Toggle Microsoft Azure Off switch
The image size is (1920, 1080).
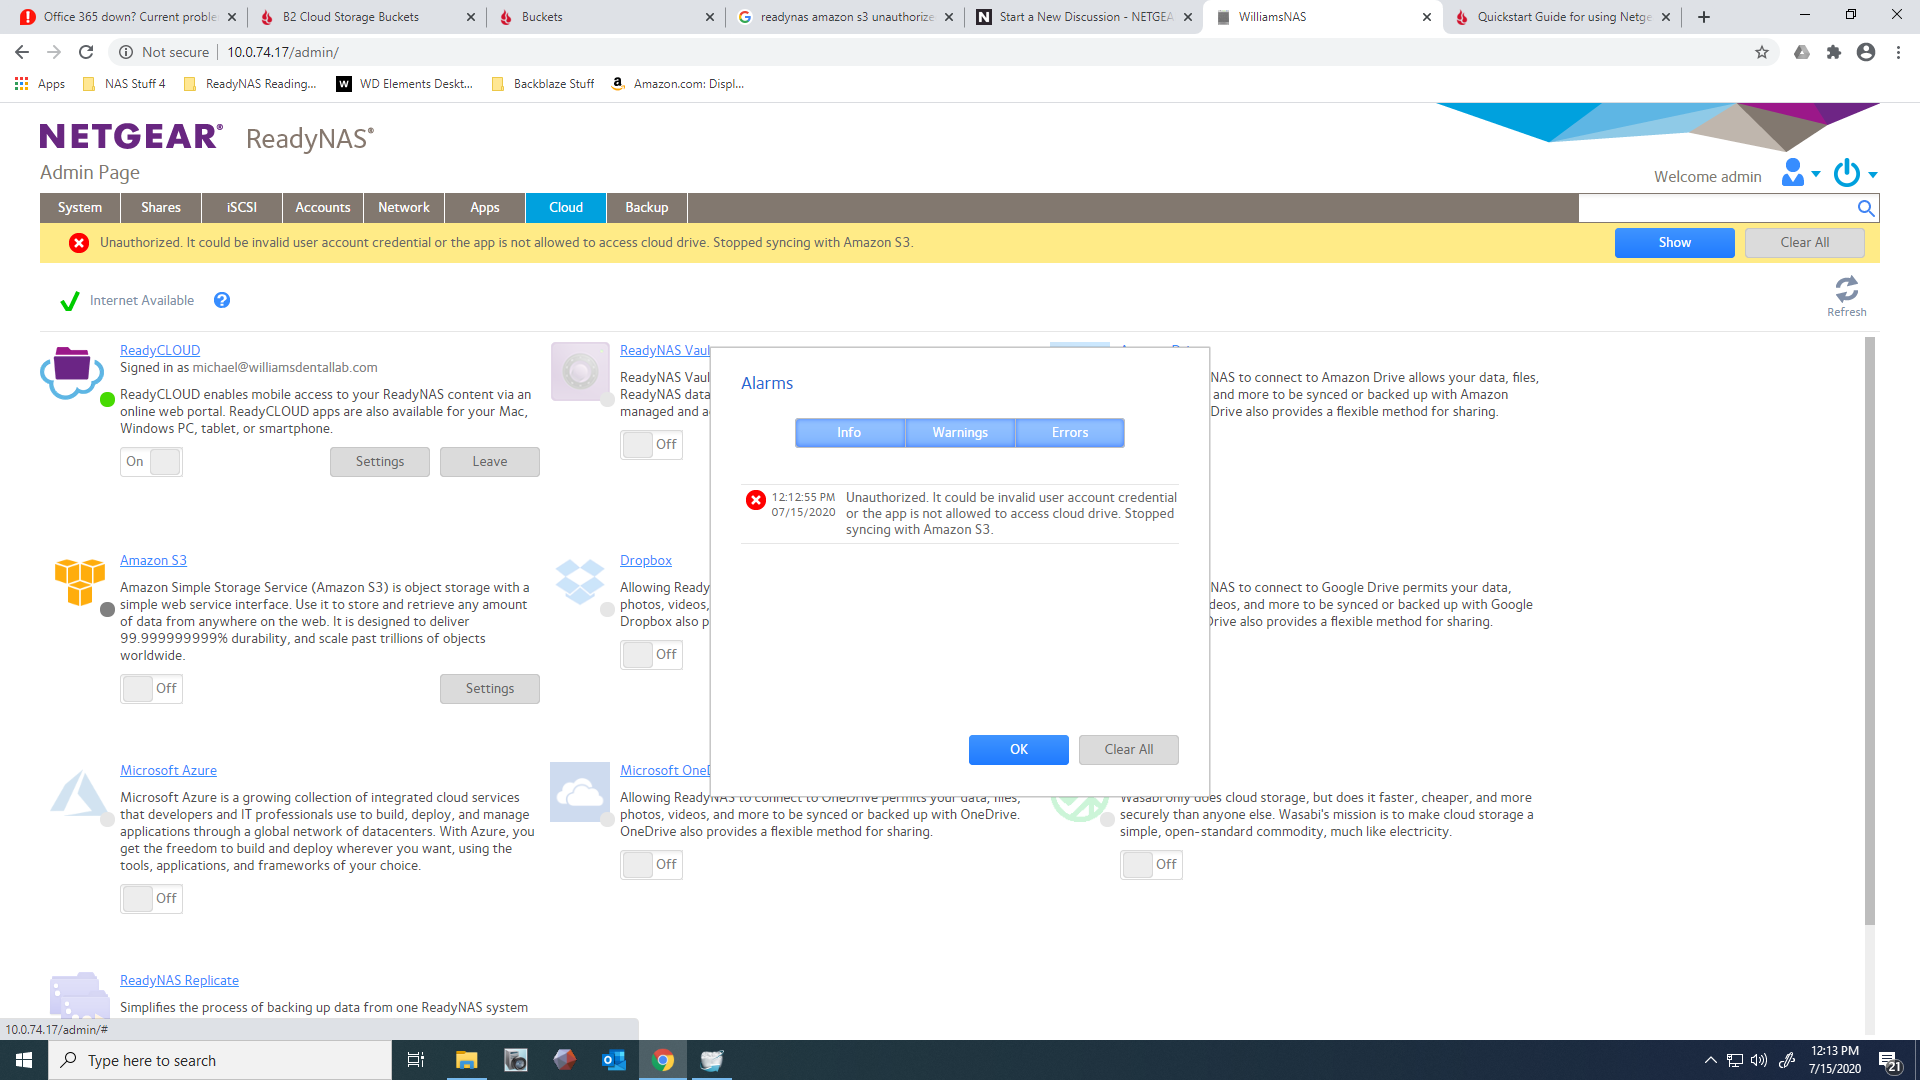click(151, 899)
